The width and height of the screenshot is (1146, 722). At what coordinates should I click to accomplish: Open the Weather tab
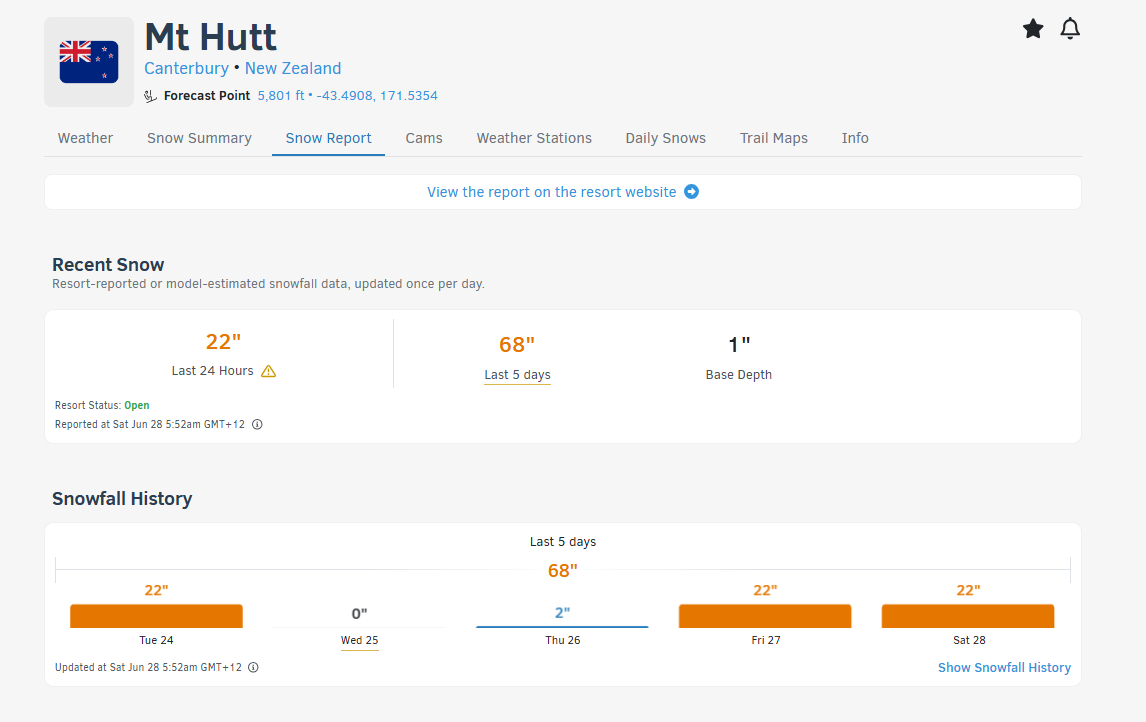click(86, 138)
